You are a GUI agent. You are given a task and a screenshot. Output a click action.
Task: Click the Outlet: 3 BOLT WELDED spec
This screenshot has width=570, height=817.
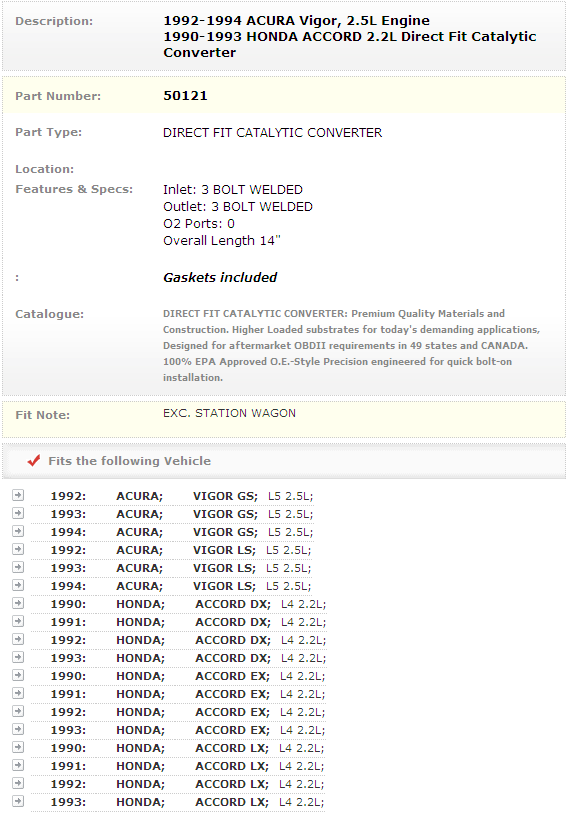[x=238, y=207]
